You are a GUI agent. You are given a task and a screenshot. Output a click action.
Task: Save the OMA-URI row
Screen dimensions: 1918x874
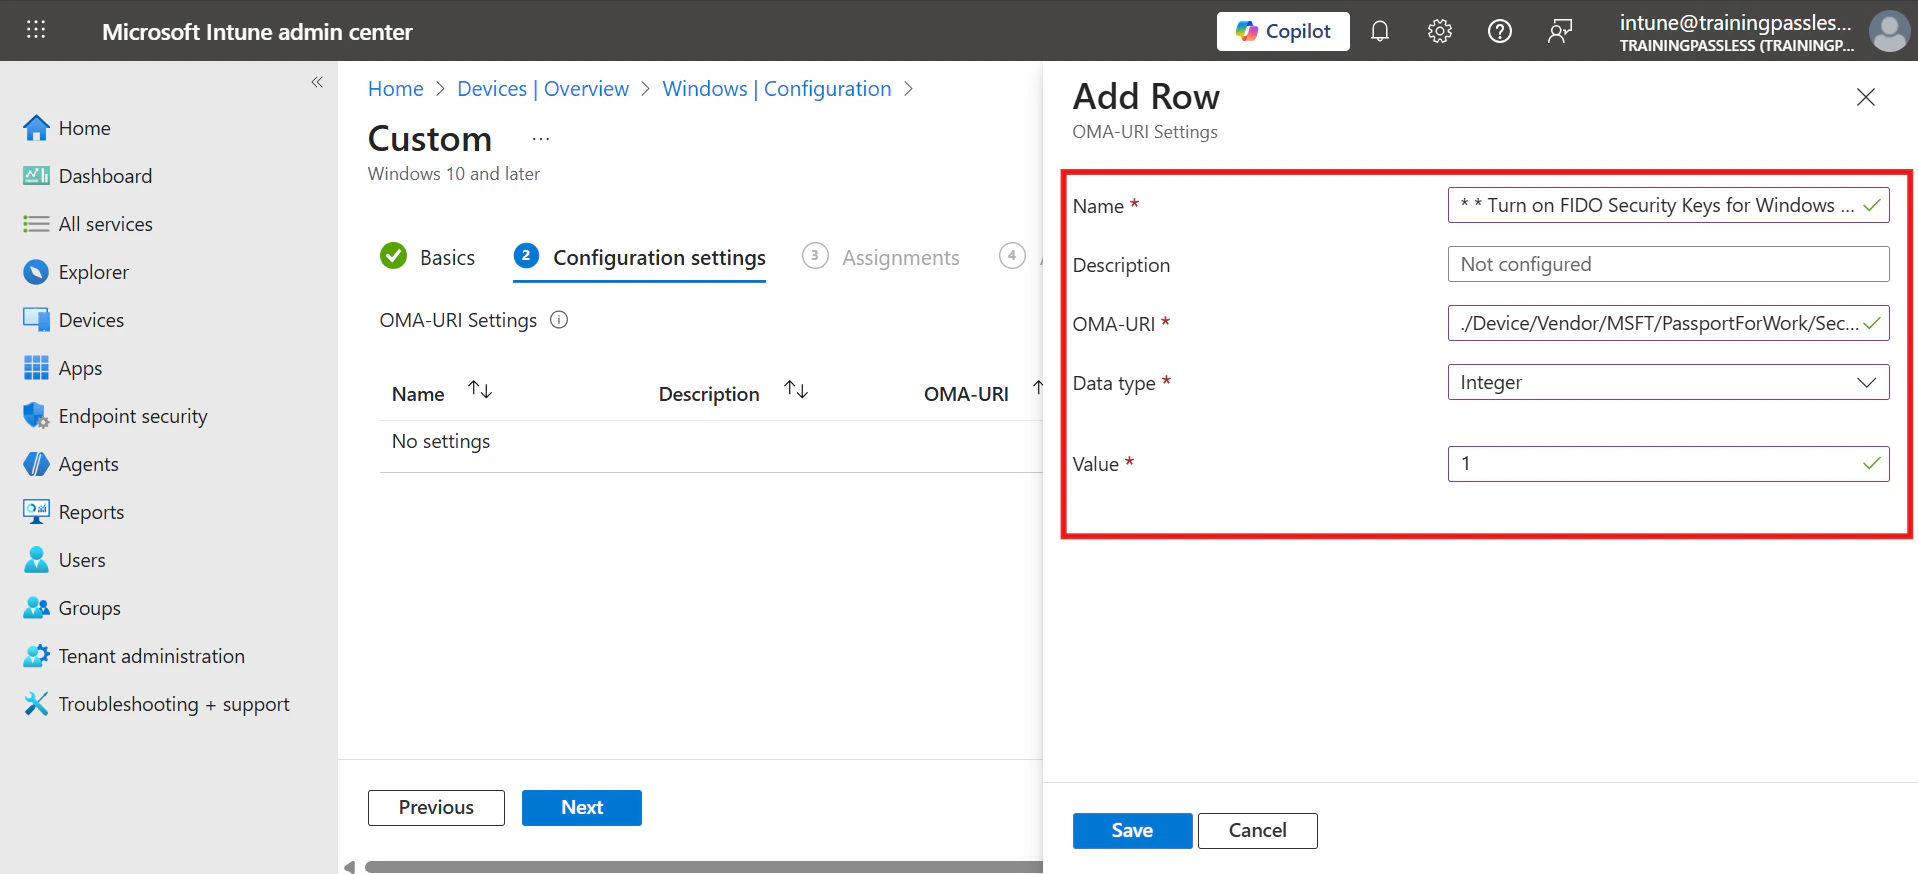1132,831
